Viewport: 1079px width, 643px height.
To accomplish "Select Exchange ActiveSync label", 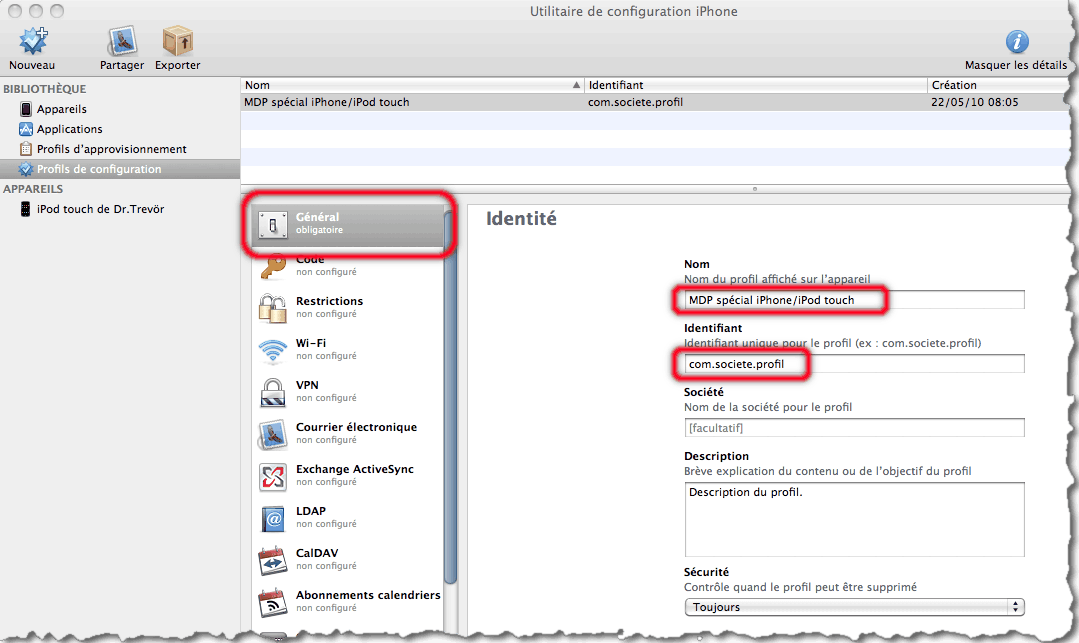I will [355, 469].
